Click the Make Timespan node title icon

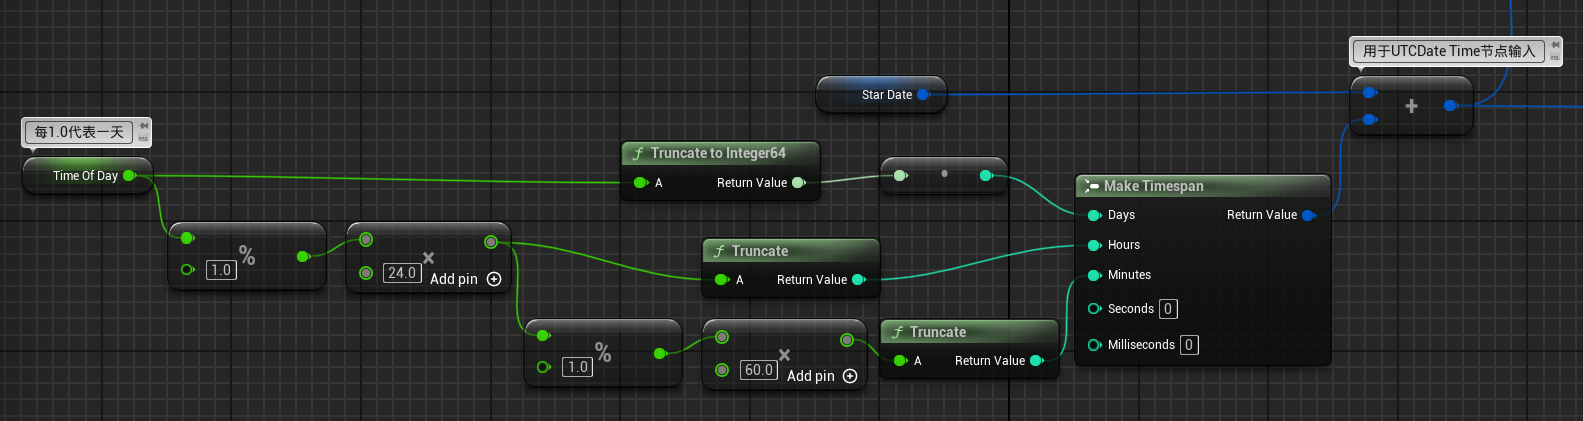coord(1092,186)
